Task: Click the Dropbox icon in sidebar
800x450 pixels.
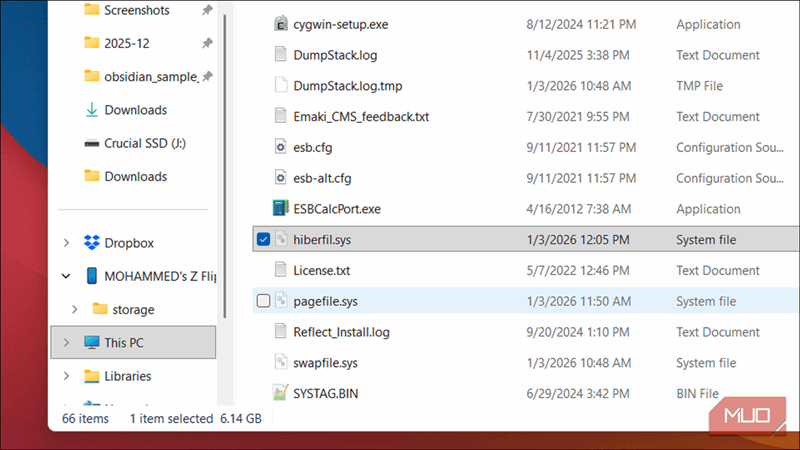Action: (92, 243)
